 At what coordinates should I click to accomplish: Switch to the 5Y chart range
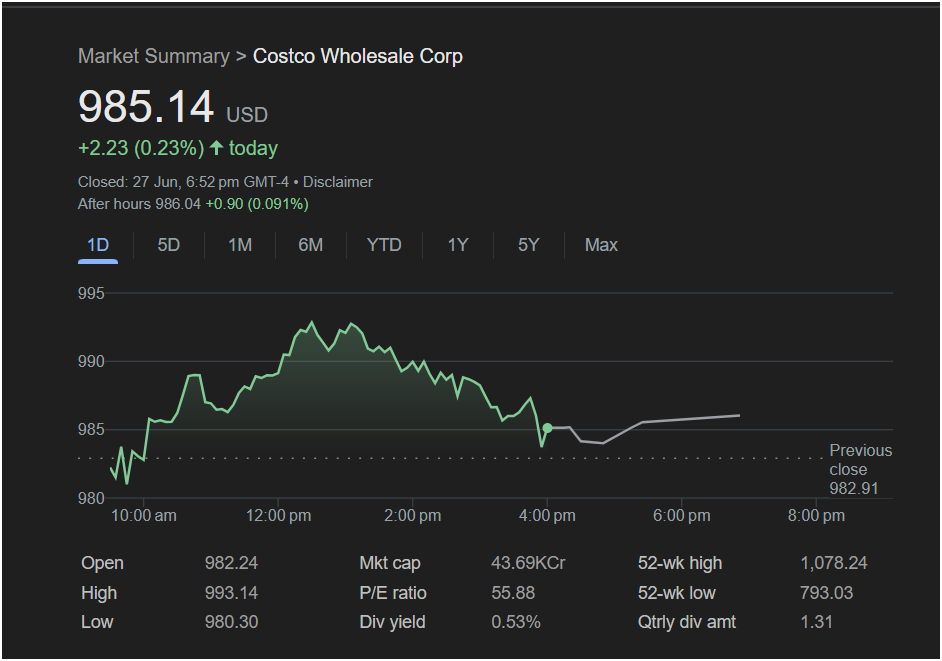[x=529, y=245]
